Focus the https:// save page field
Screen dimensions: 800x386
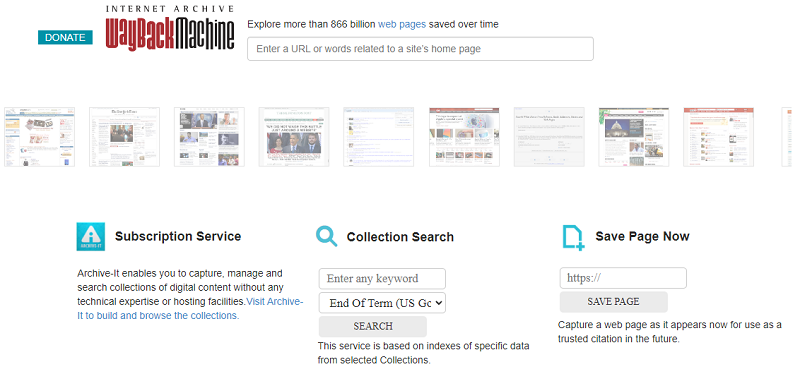[623, 278]
